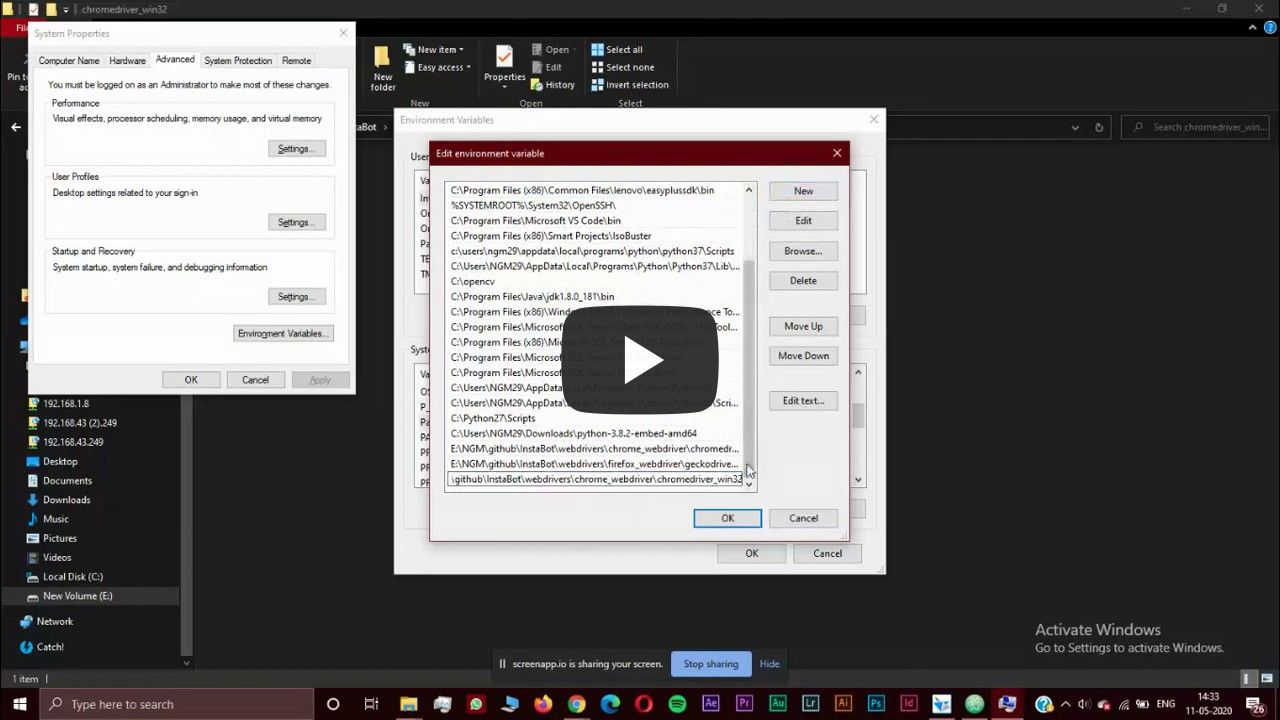Screen dimensions: 1280x720
Task: Launch Adobe Audition from the taskbar
Action: pos(778,704)
